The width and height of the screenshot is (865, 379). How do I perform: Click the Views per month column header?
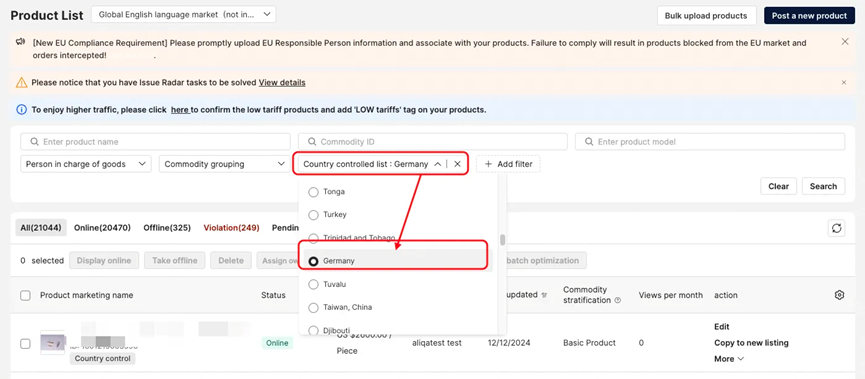point(671,295)
